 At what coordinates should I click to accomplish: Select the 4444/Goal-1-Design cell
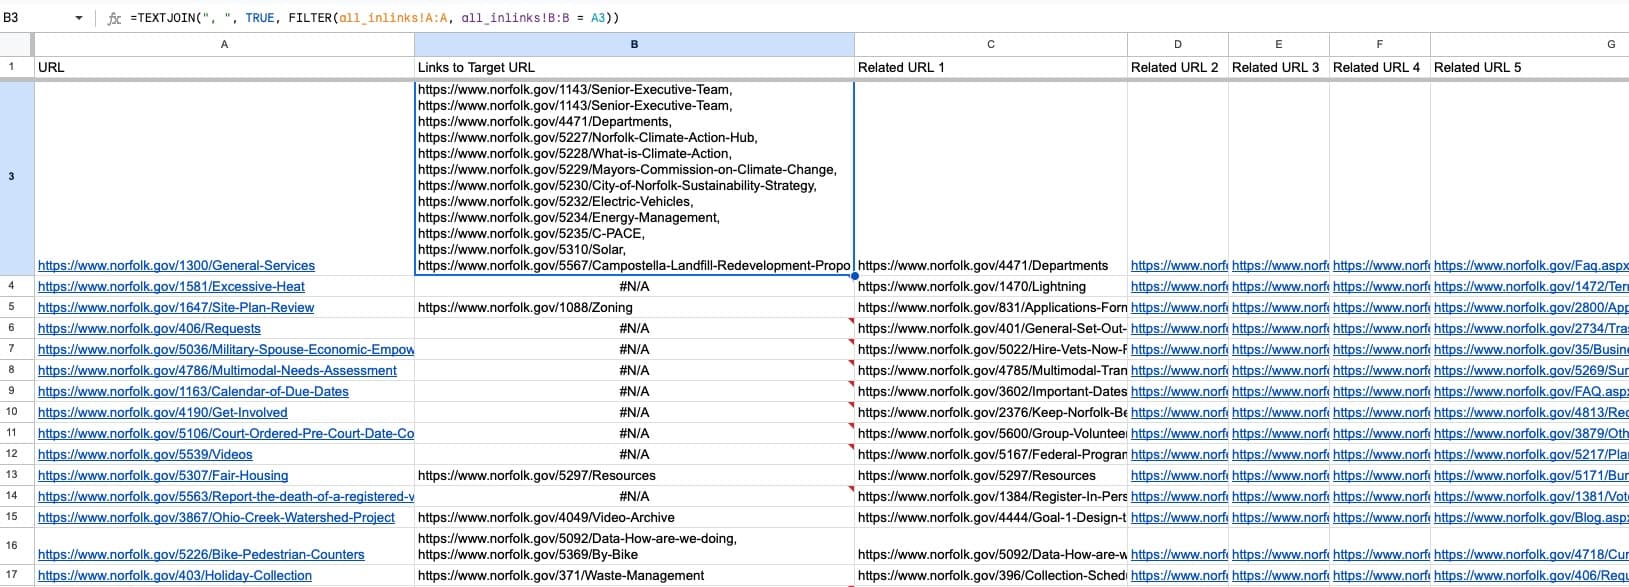pyautogui.click(x=991, y=518)
